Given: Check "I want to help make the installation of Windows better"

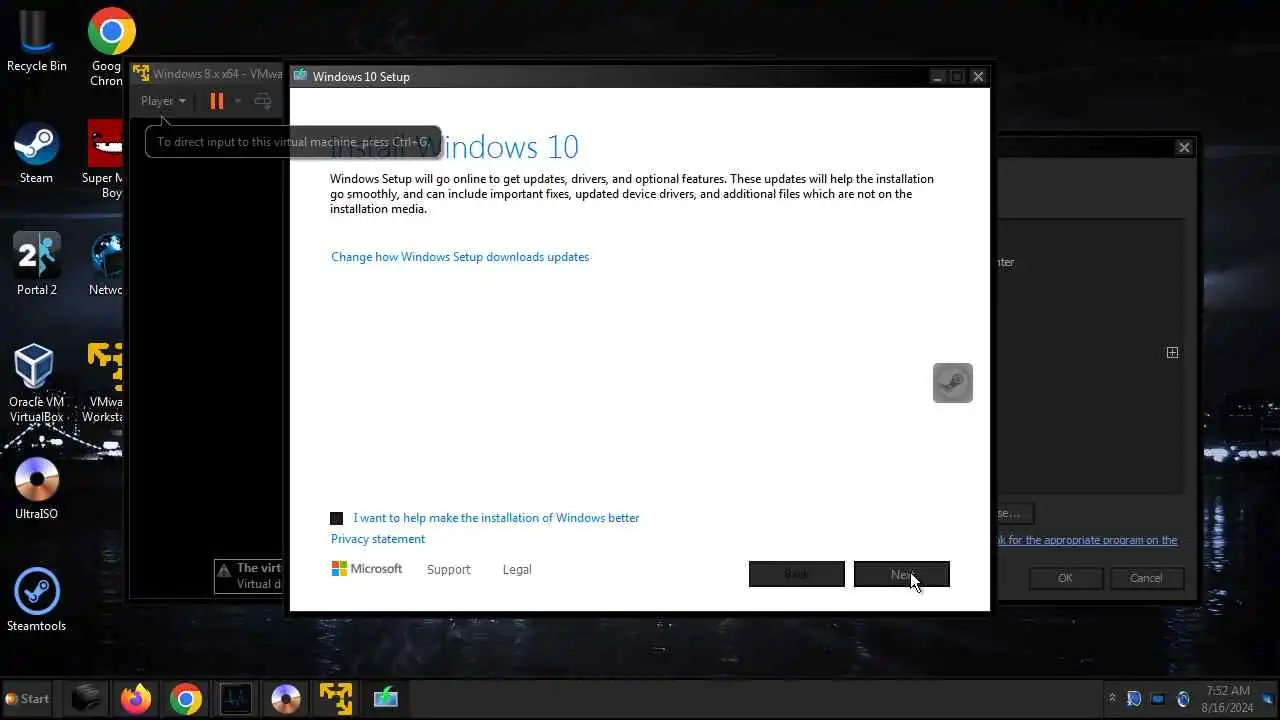Looking at the screenshot, I should click(x=337, y=518).
